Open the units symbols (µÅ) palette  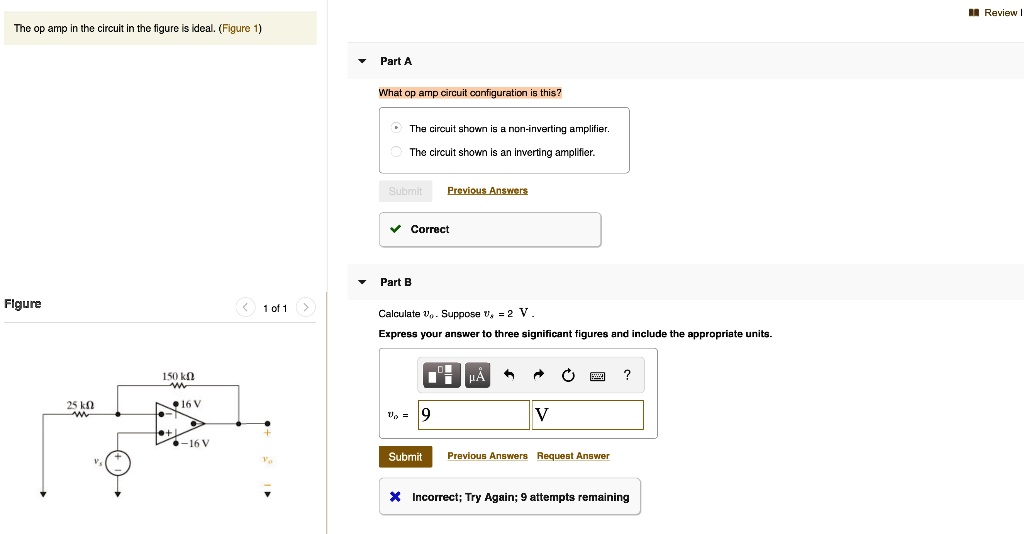(x=475, y=375)
